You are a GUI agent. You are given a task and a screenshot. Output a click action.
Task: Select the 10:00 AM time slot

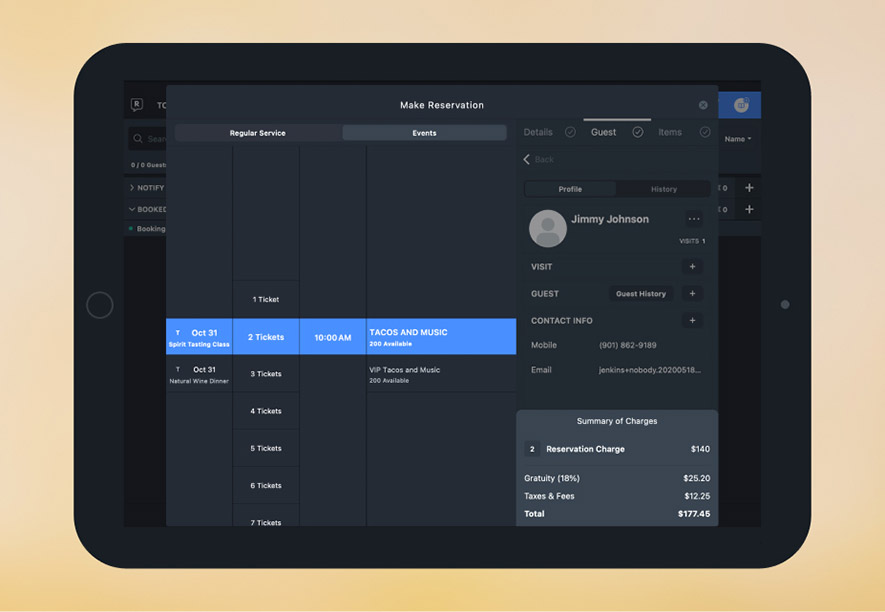tap(333, 337)
